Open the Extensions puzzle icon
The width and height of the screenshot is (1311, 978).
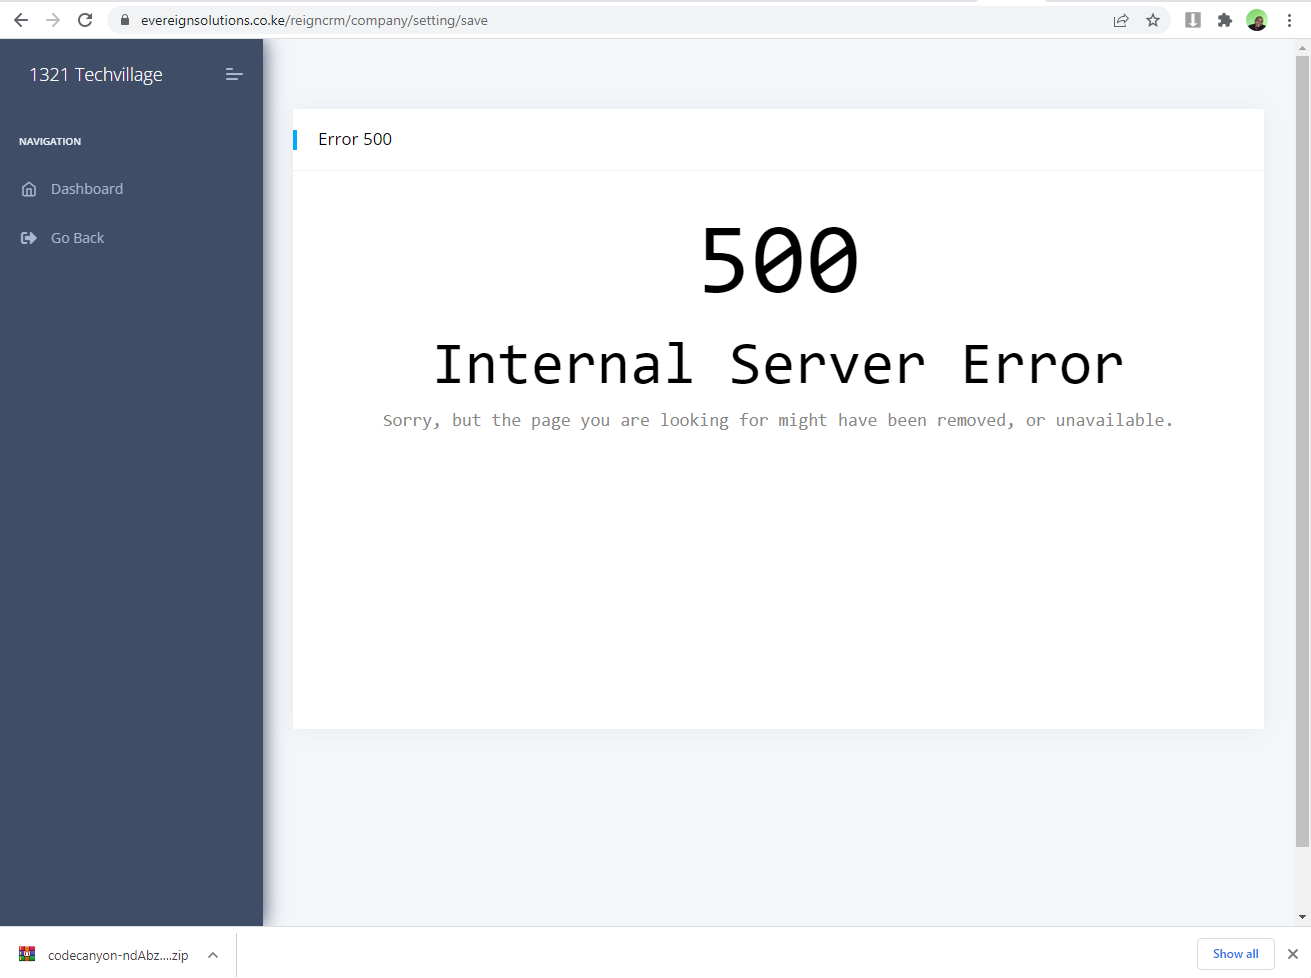click(1225, 20)
